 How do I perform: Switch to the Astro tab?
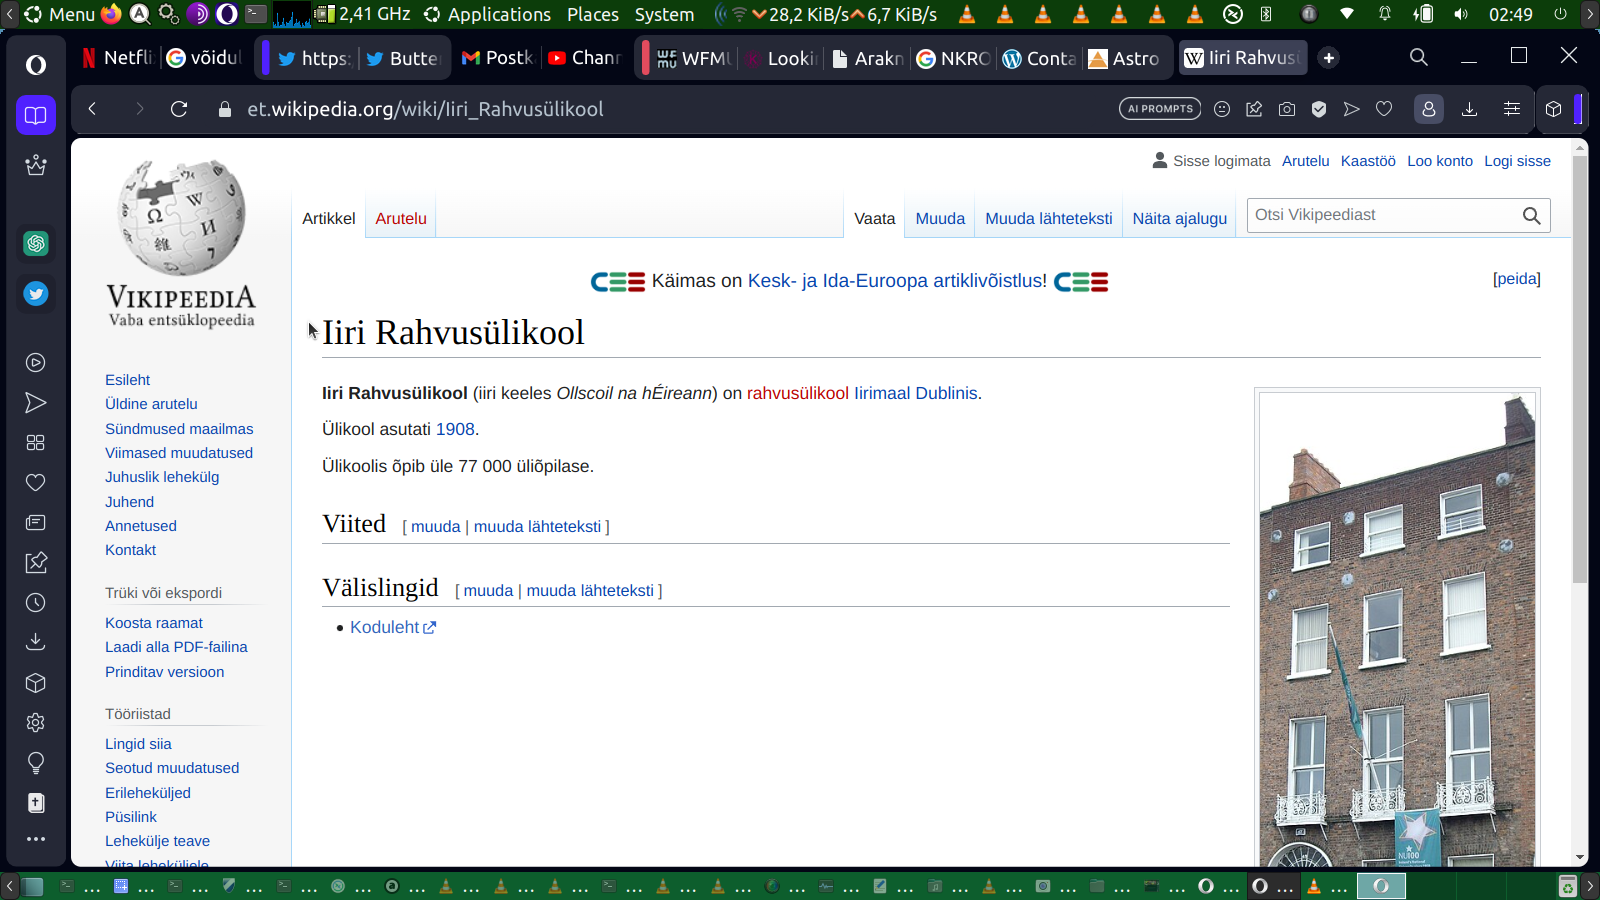[x=1125, y=58]
